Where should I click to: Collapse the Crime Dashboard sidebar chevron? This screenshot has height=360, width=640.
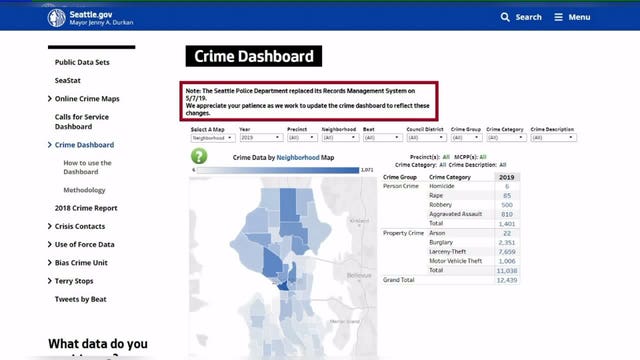50,144
